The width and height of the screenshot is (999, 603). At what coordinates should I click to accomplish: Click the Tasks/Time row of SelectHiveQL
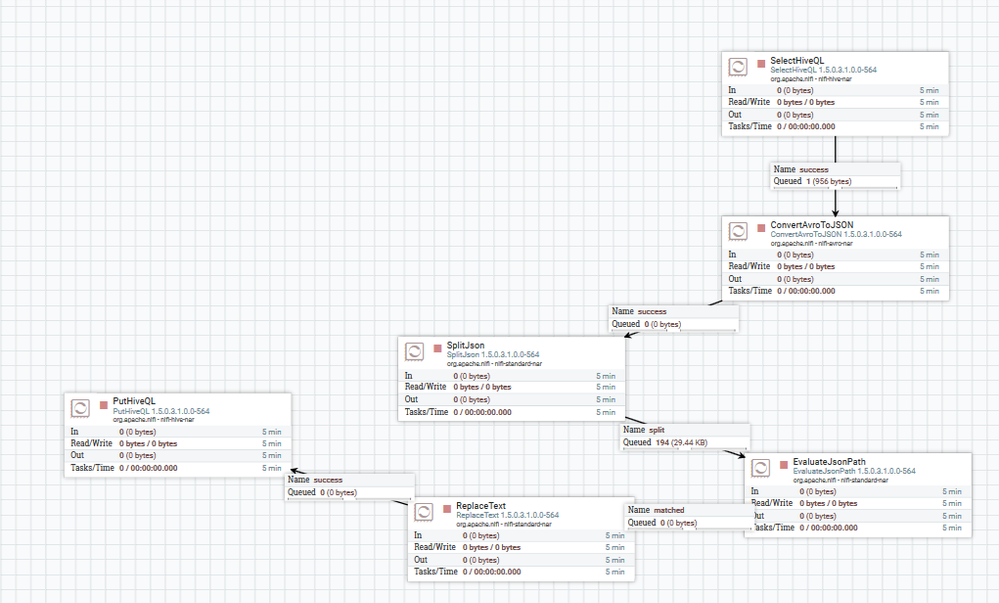coord(835,126)
